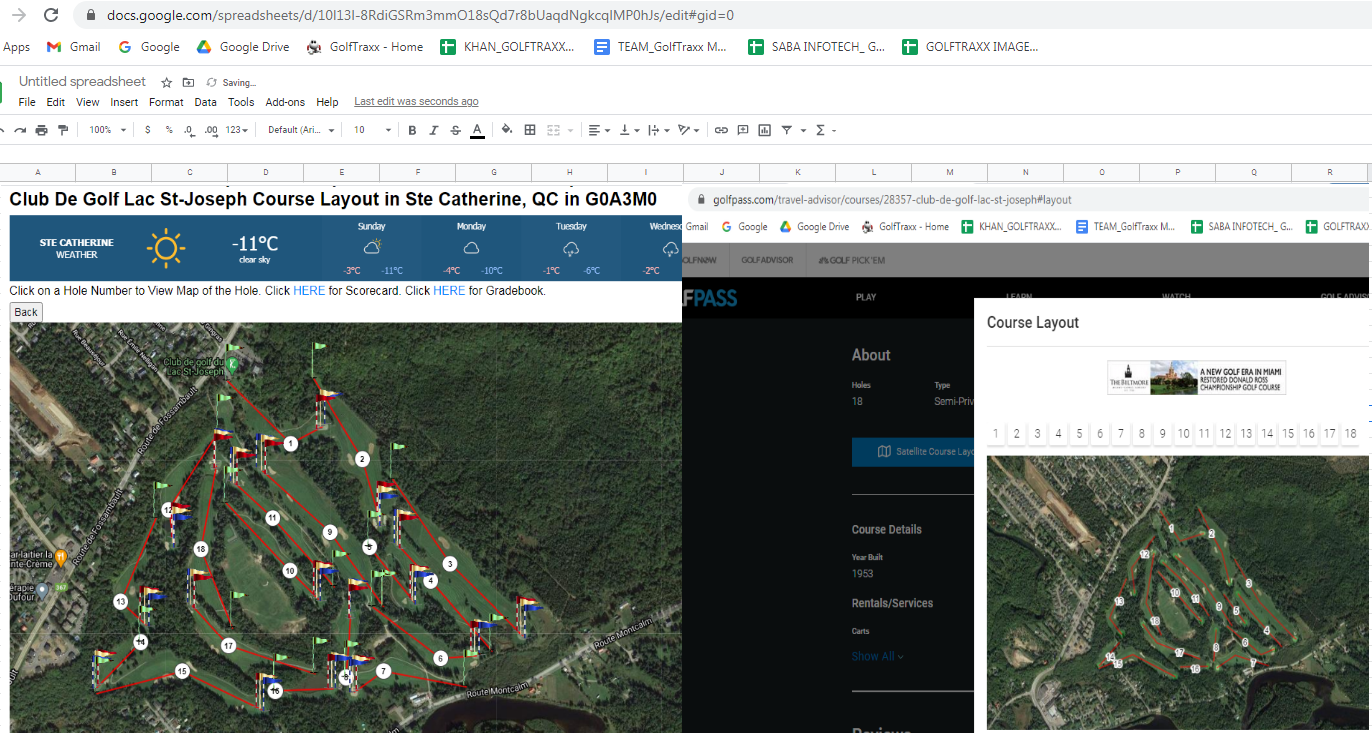Format as currency with dollar icon
The width and height of the screenshot is (1372, 733).
[148, 130]
